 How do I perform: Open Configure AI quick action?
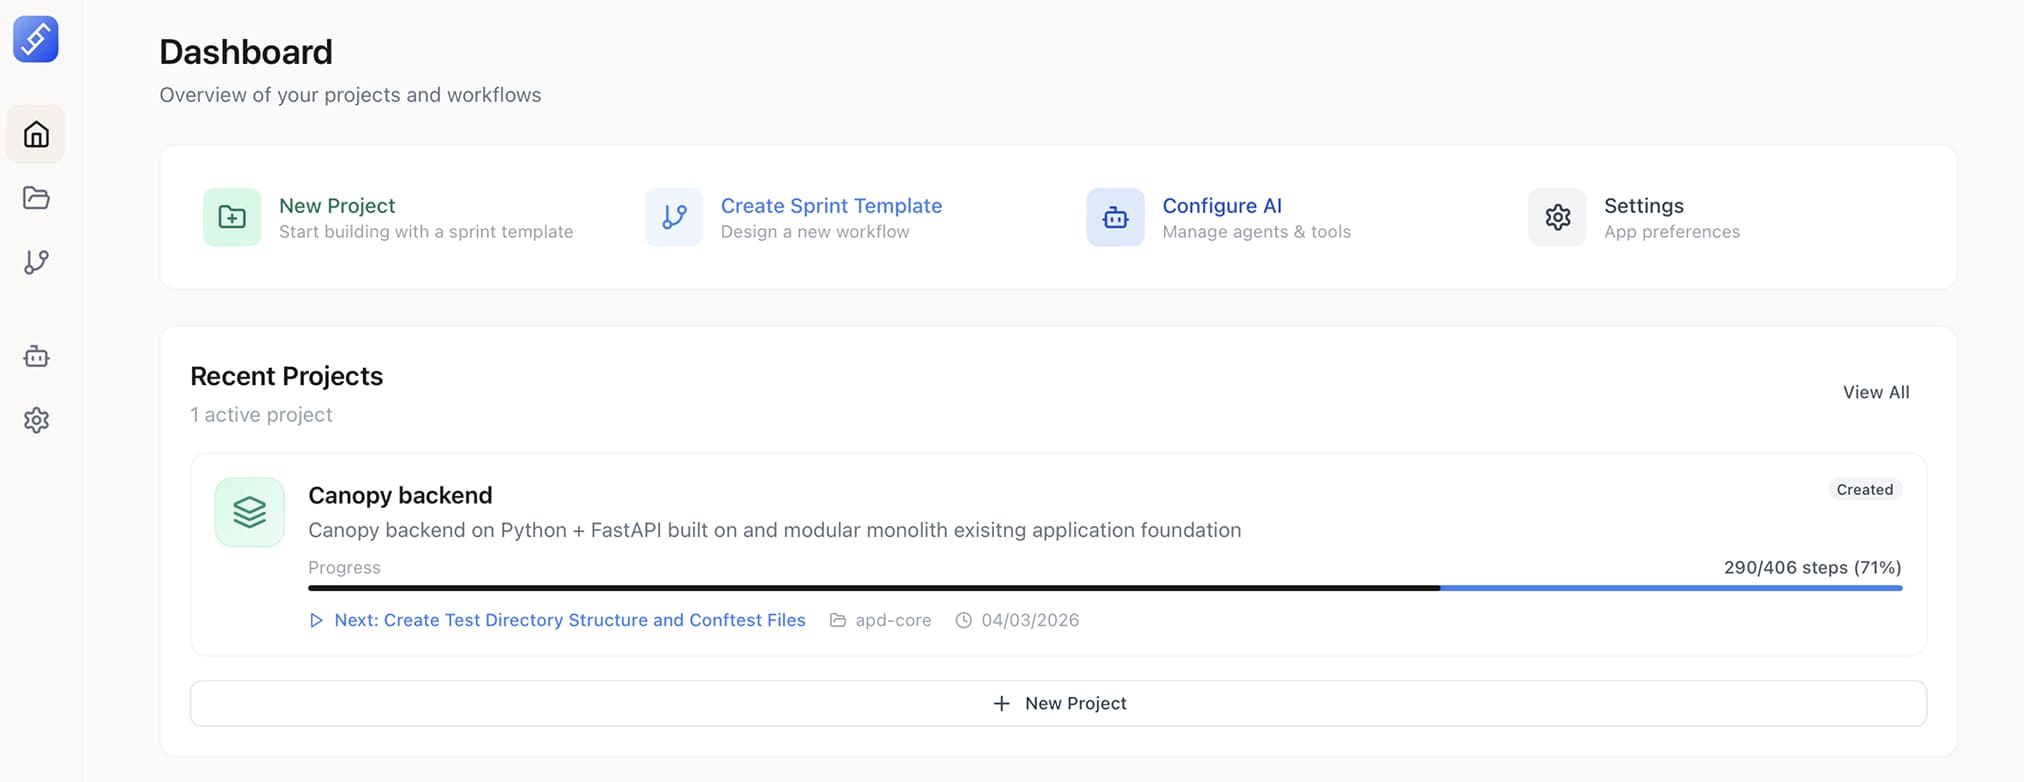[x=1221, y=206]
